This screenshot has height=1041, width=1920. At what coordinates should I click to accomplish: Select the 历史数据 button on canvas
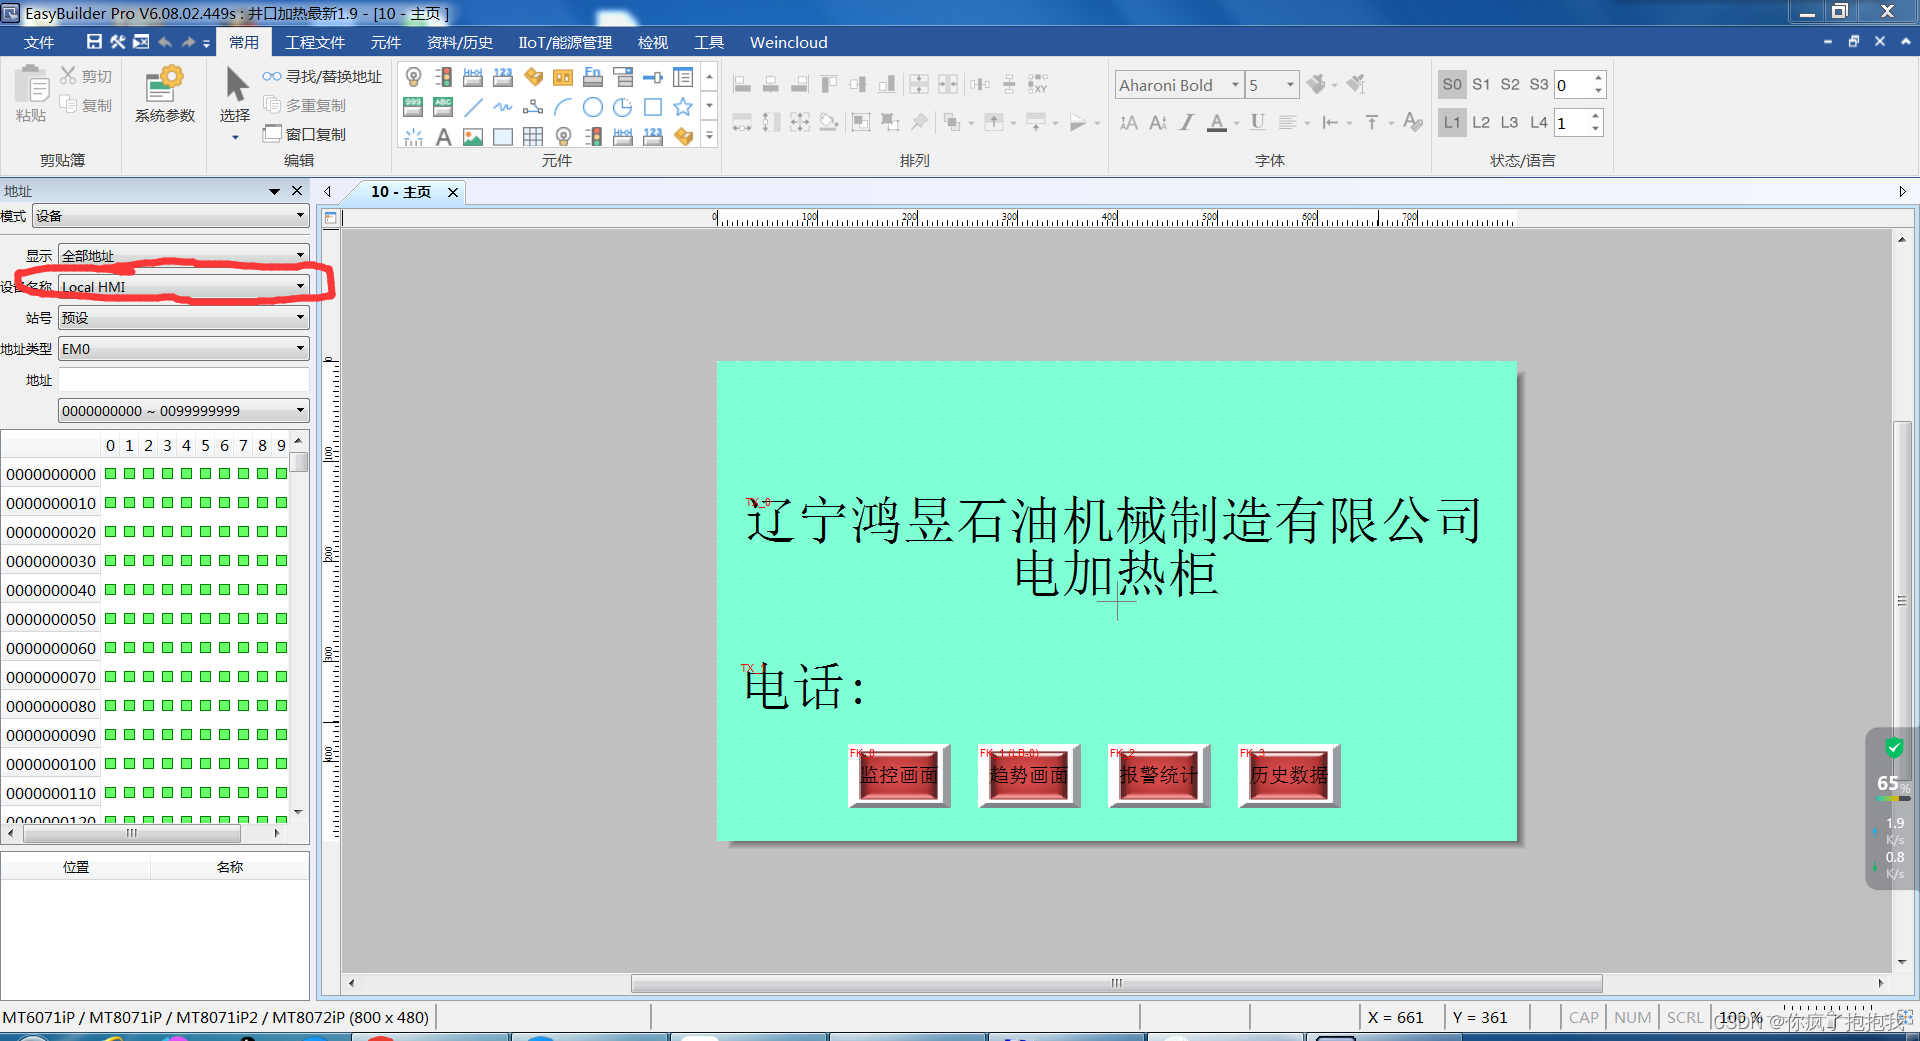pyautogui.click(x=1289, y=775)
